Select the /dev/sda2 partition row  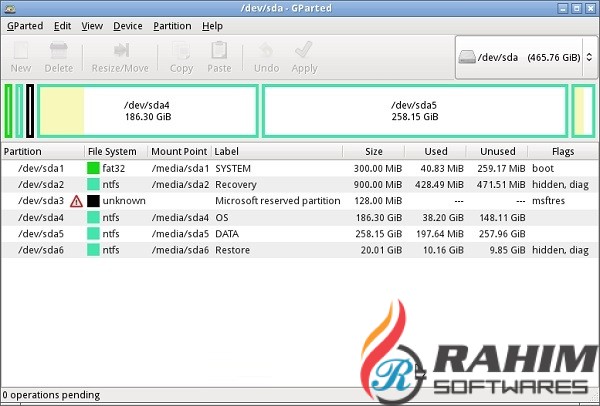click(300, 184)
